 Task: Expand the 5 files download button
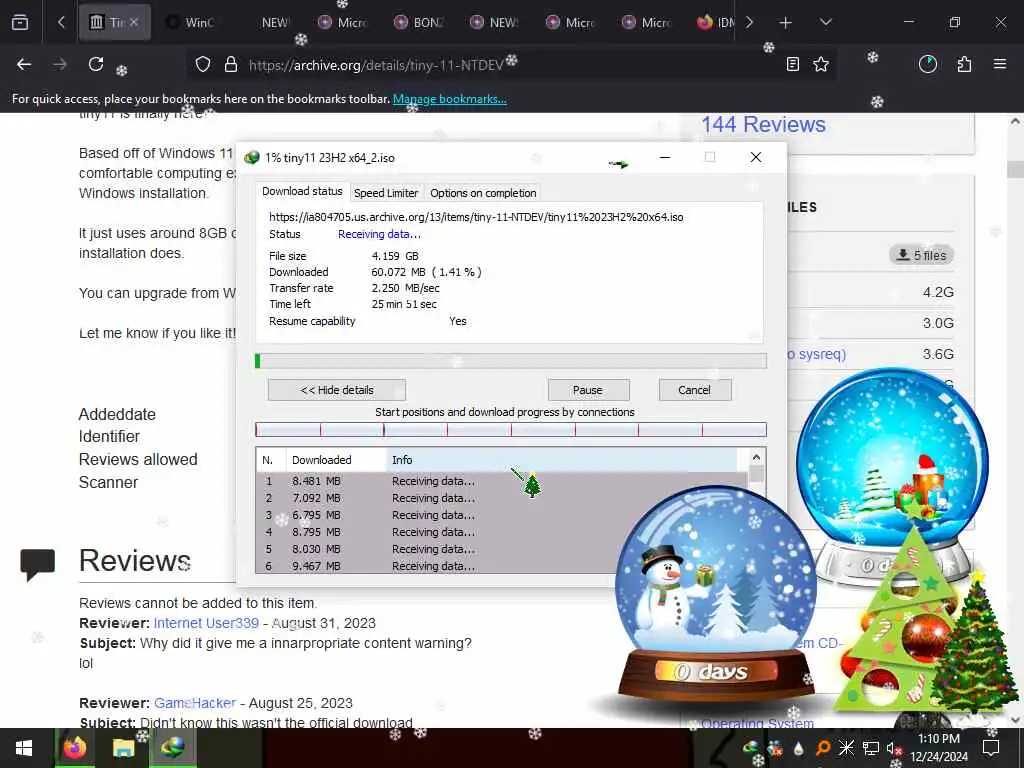[921, 255]
